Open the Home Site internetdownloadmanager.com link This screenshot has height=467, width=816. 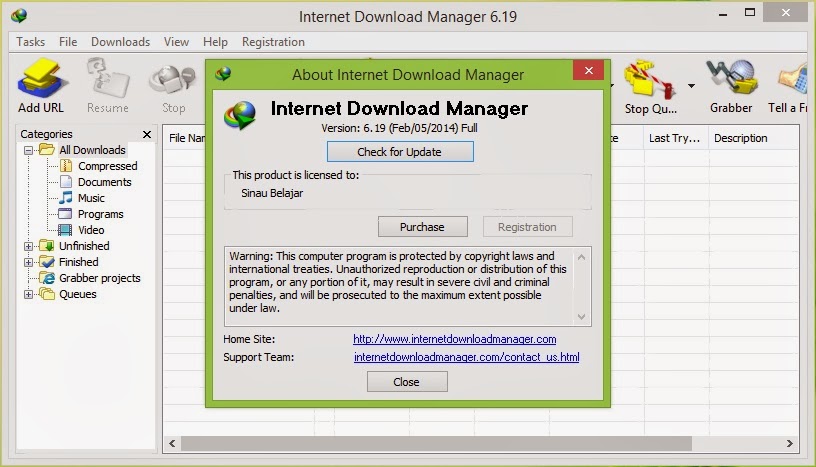click(454, 339)
